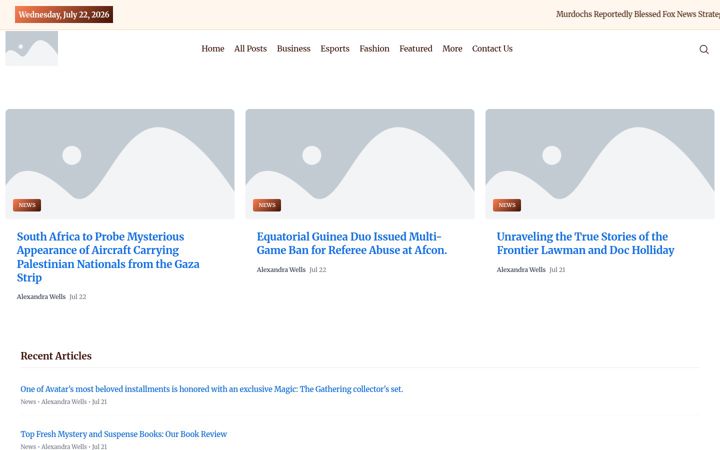Read South Africa to Probe Mysterious Appearance article
Screen dimensions: 720x450
coord(108,257)
